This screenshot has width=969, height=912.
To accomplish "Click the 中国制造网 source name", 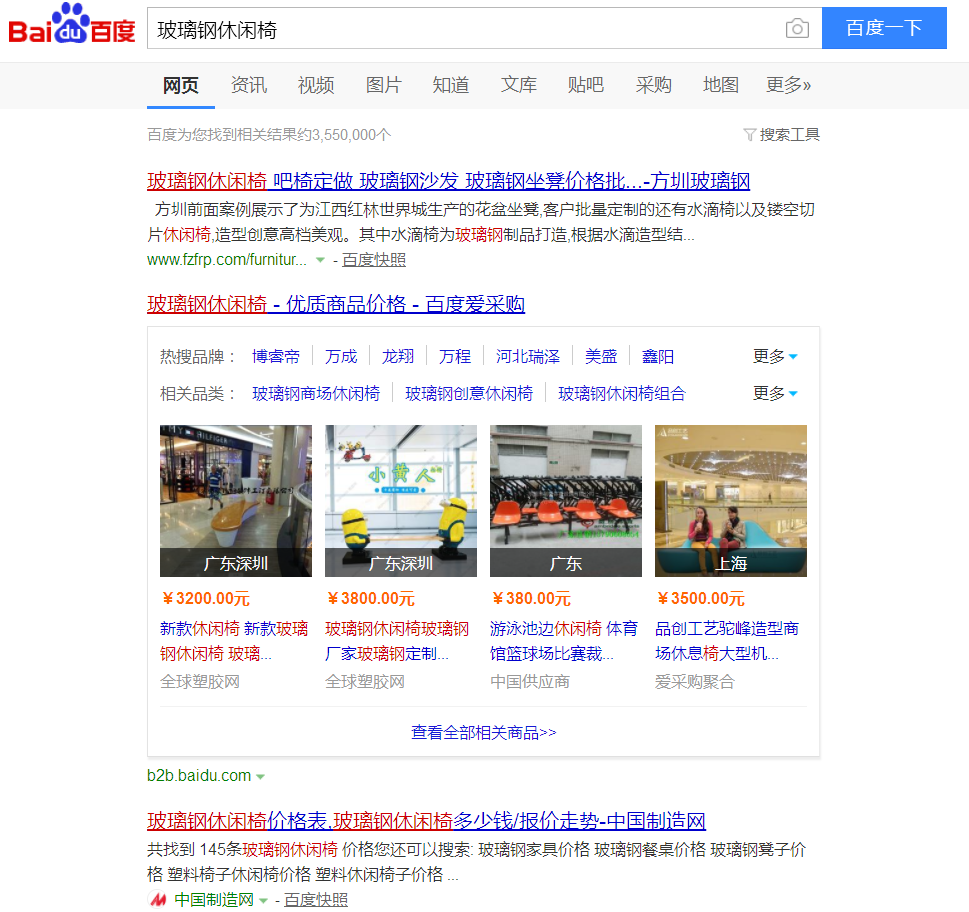I will [x=214, y=900].
